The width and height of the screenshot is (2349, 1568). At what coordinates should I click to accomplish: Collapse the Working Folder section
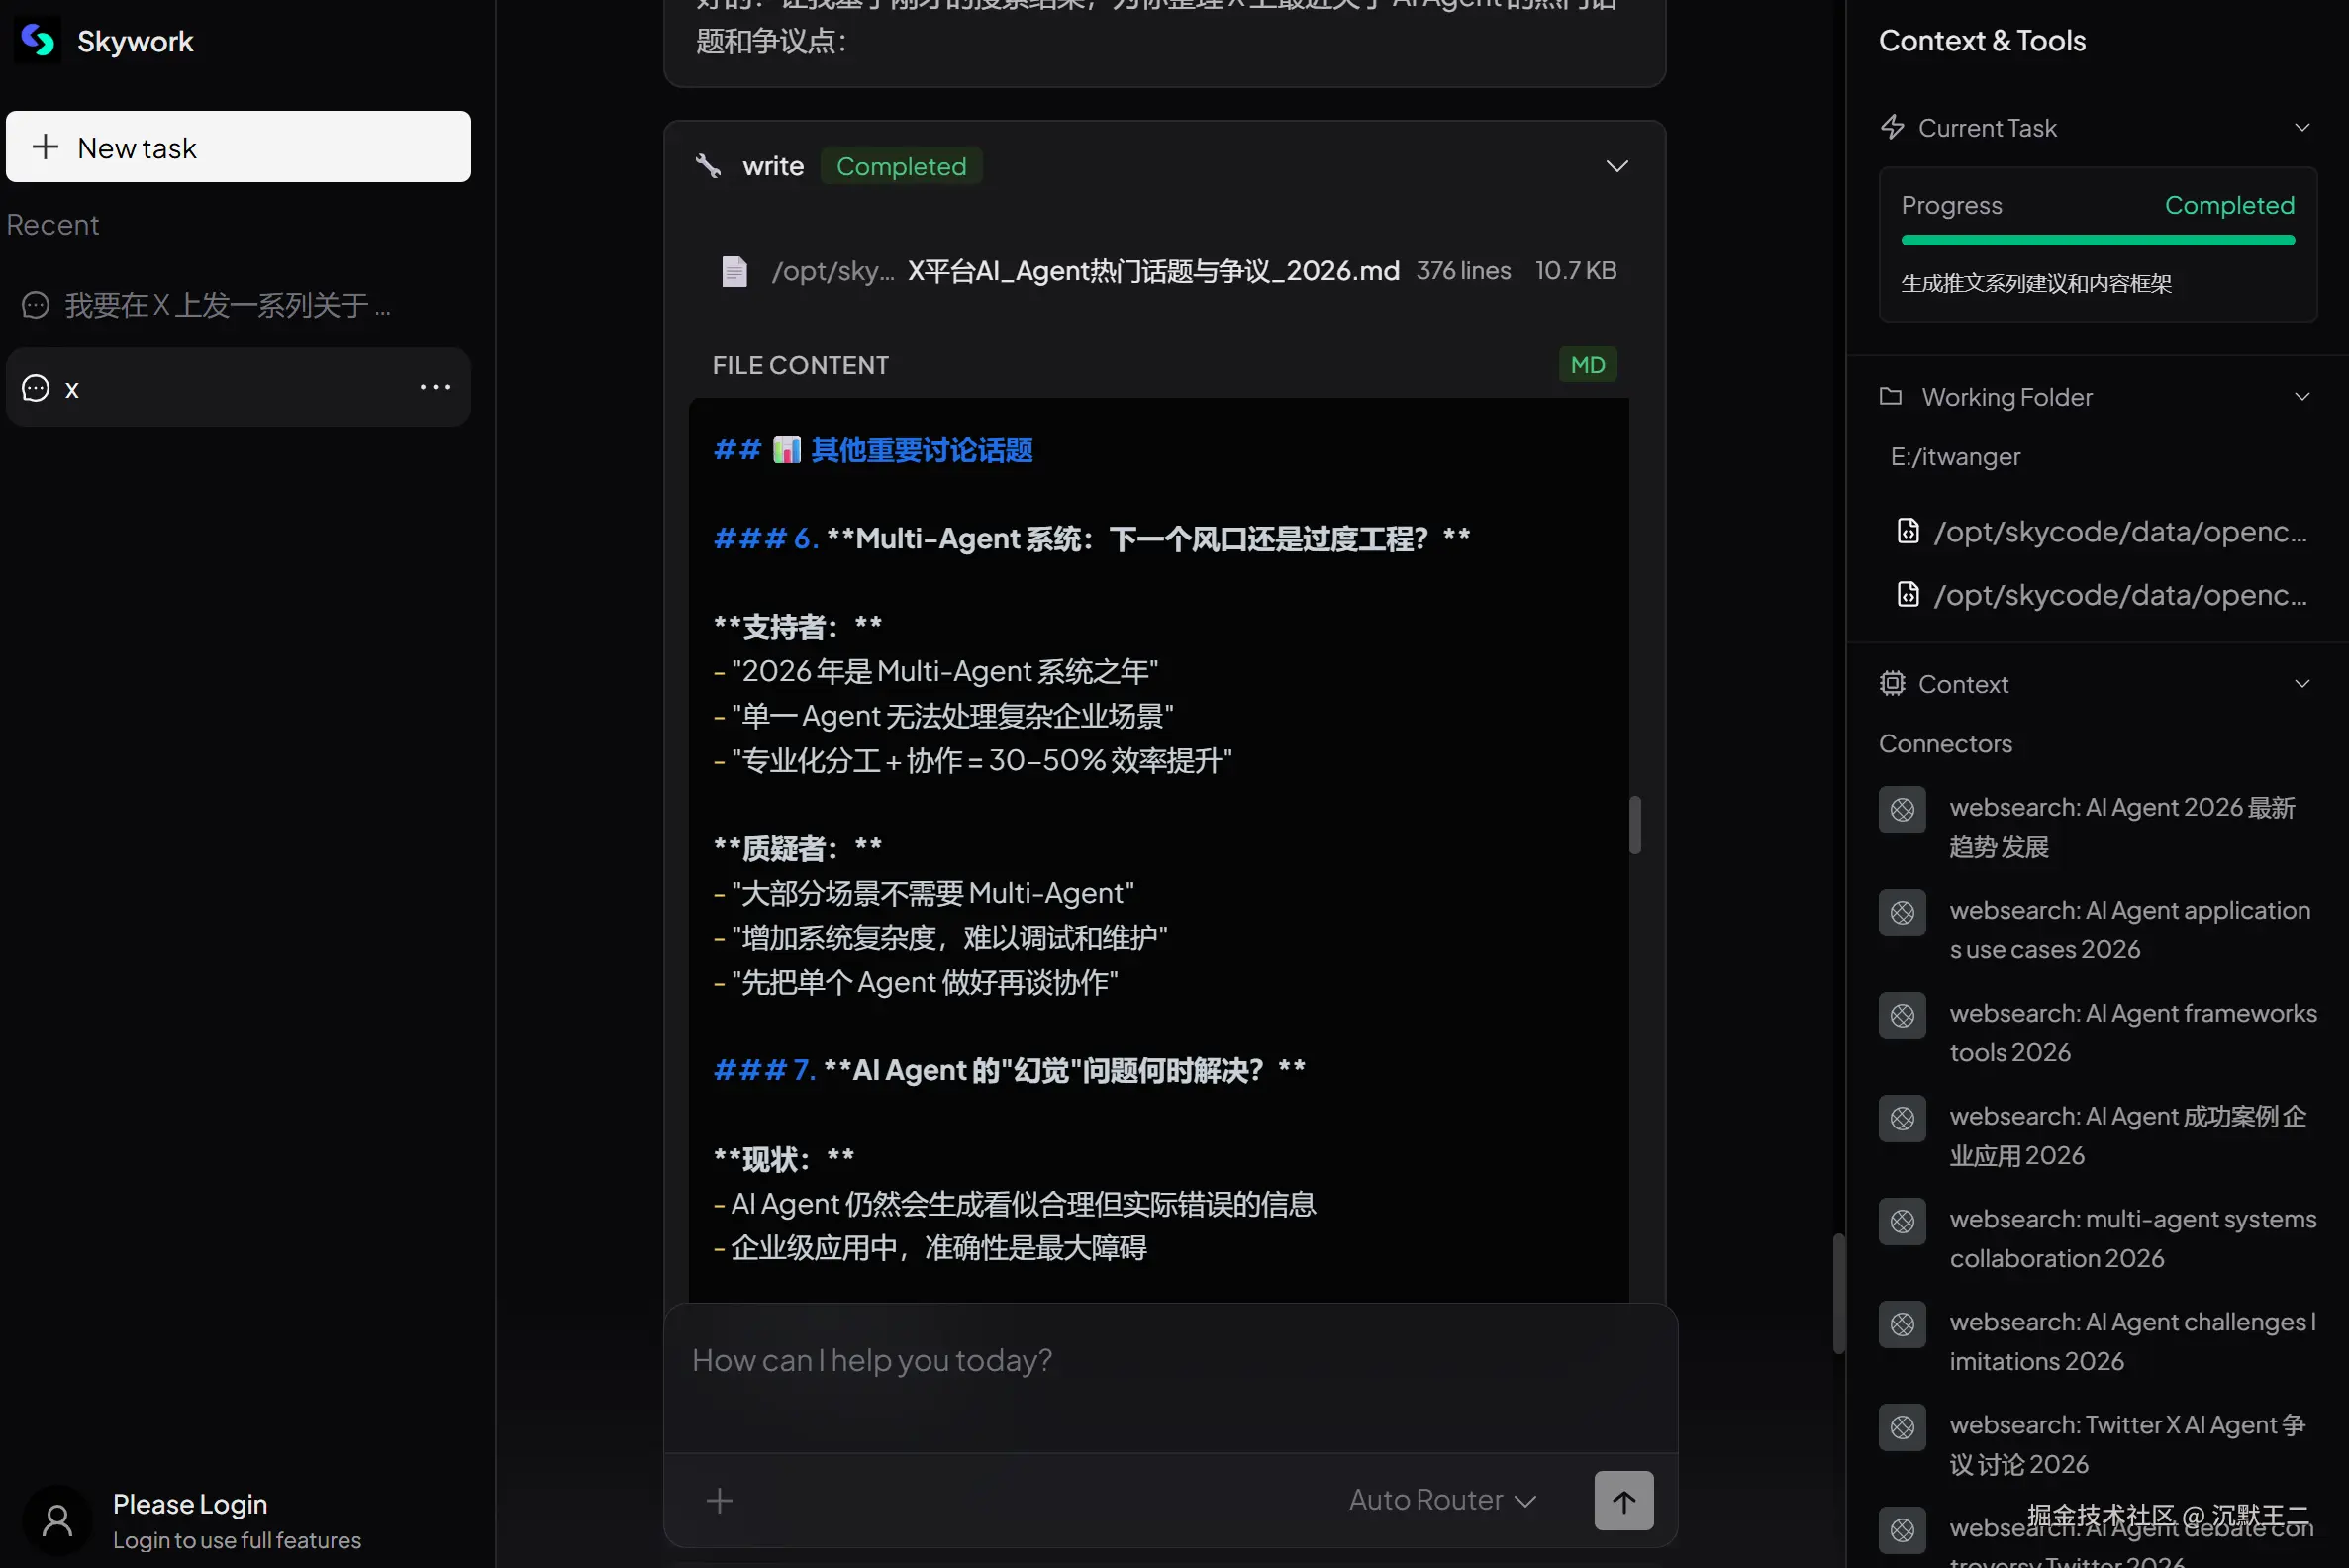click(2301, 397)
